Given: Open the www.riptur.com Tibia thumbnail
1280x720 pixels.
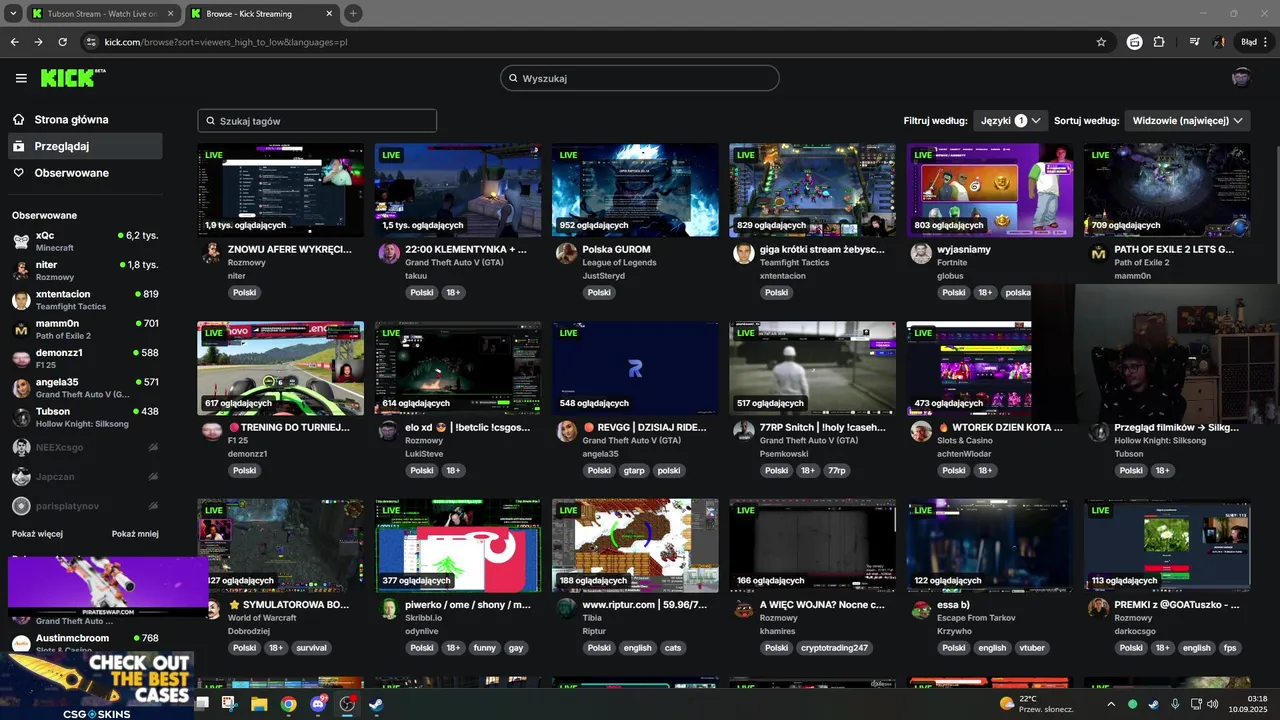Looking at the screenshot, I should 635,545.
